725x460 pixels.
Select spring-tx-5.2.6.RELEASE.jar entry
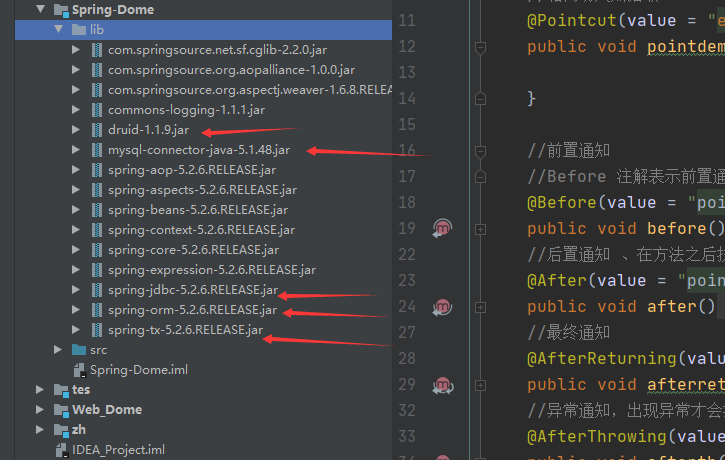point(185,330)
